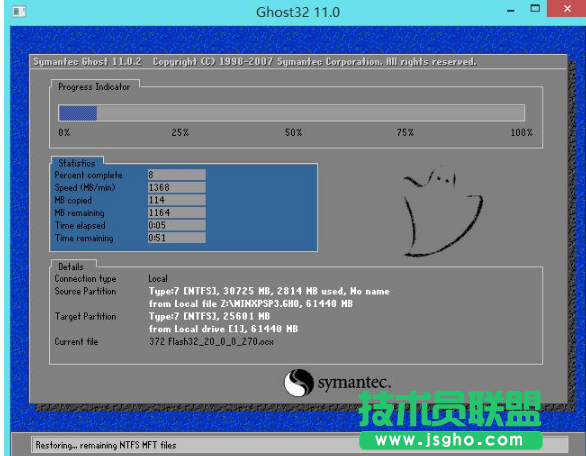The image size is (586, 456).
Task: Click the Restoring status bar message
Action: (x=106, y=445)
